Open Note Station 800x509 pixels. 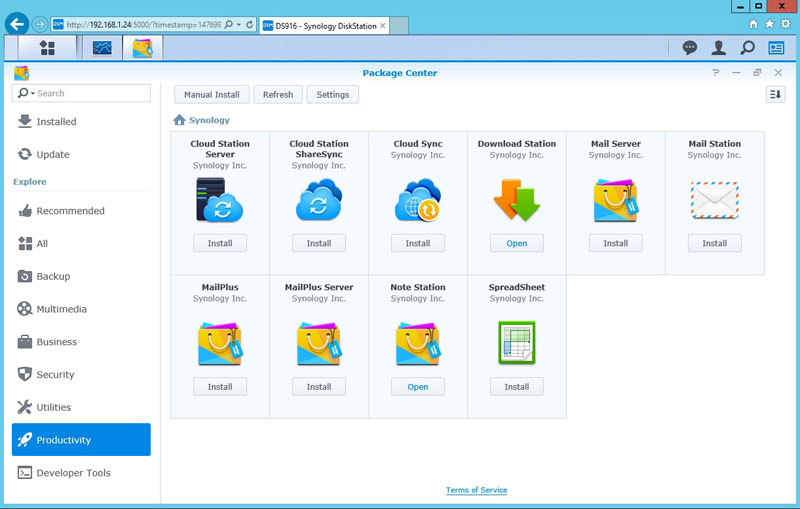[x=418, y=387]
